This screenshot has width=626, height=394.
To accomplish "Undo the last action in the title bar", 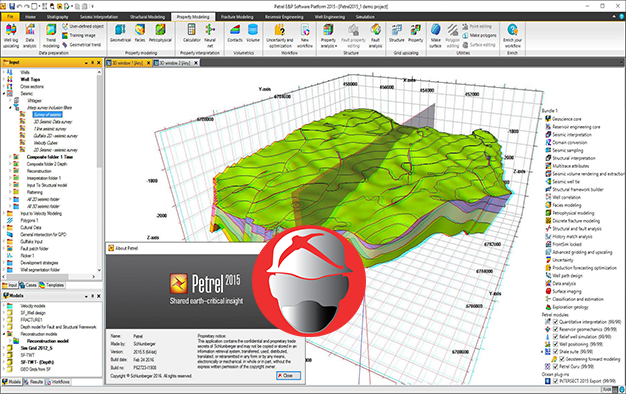I will (20, 6).
